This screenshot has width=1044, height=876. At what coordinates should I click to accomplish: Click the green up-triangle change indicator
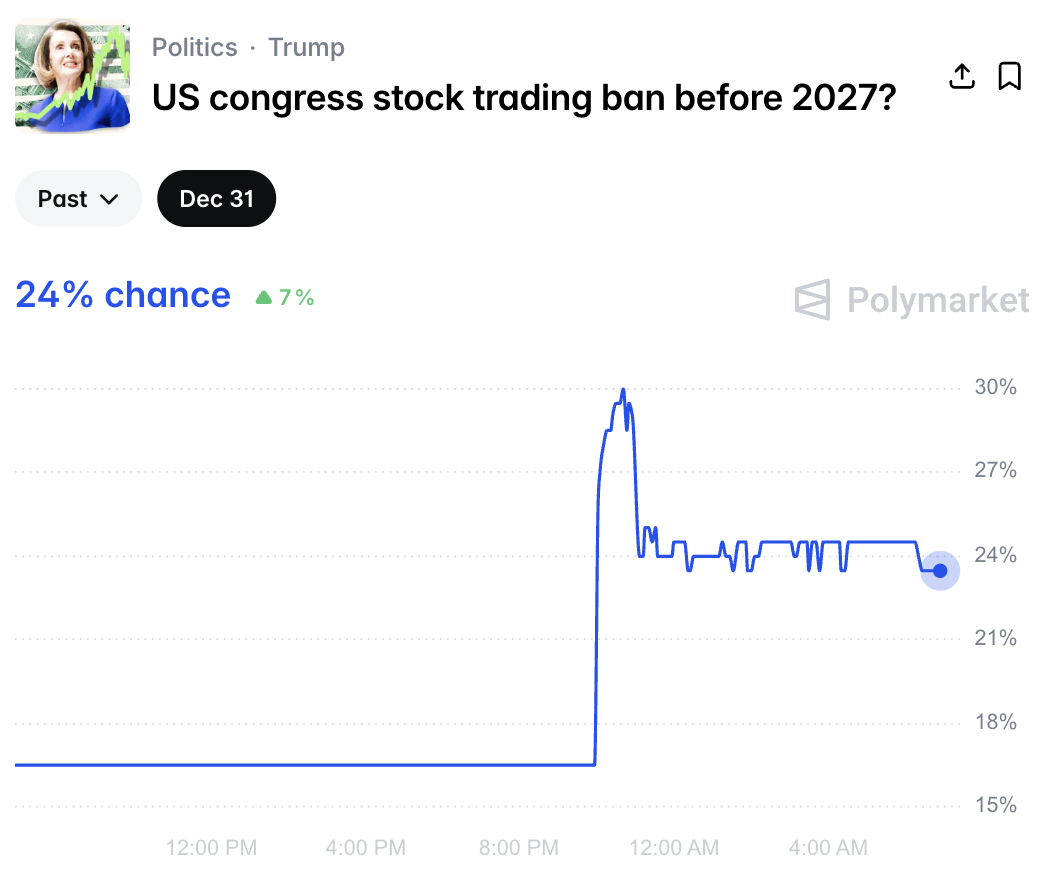pos(264,297)
